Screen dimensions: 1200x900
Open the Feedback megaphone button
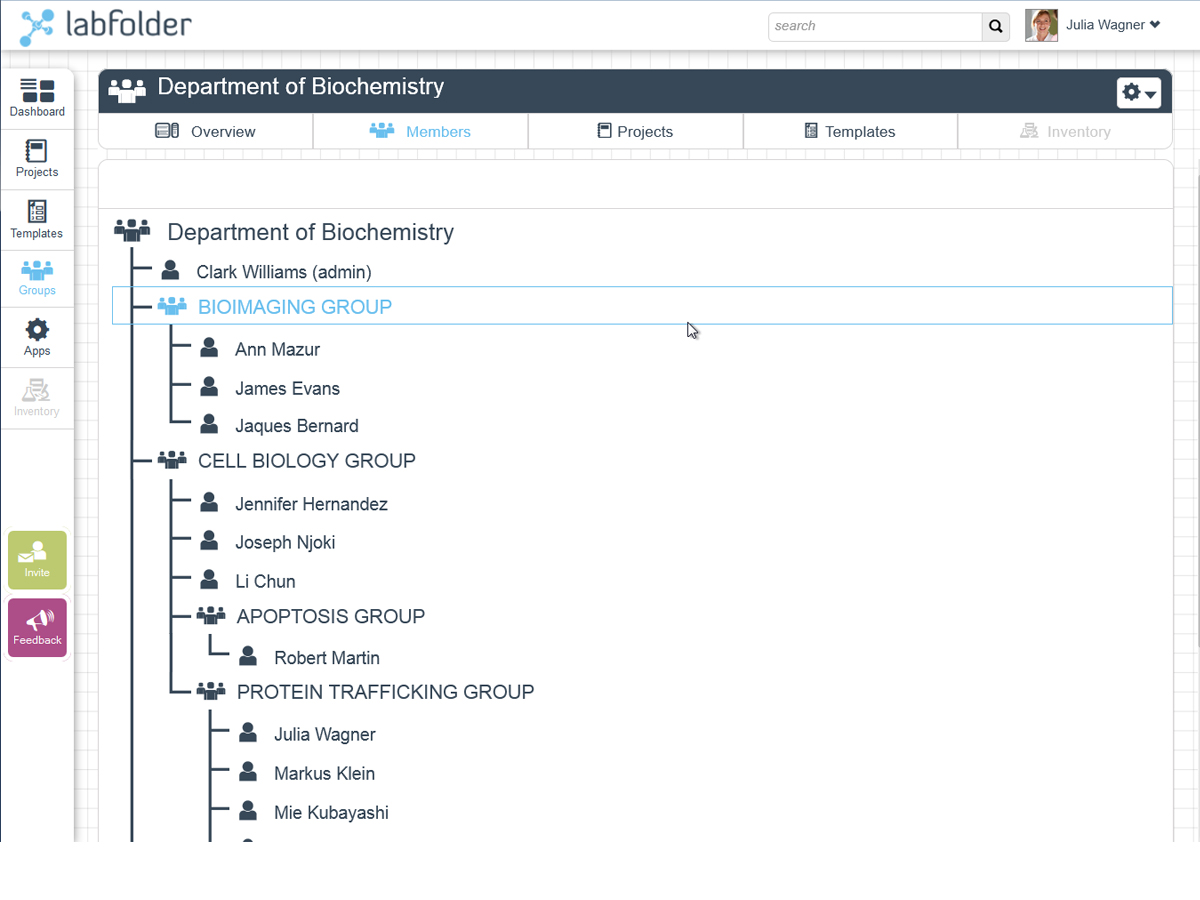(x=37, y=627)
